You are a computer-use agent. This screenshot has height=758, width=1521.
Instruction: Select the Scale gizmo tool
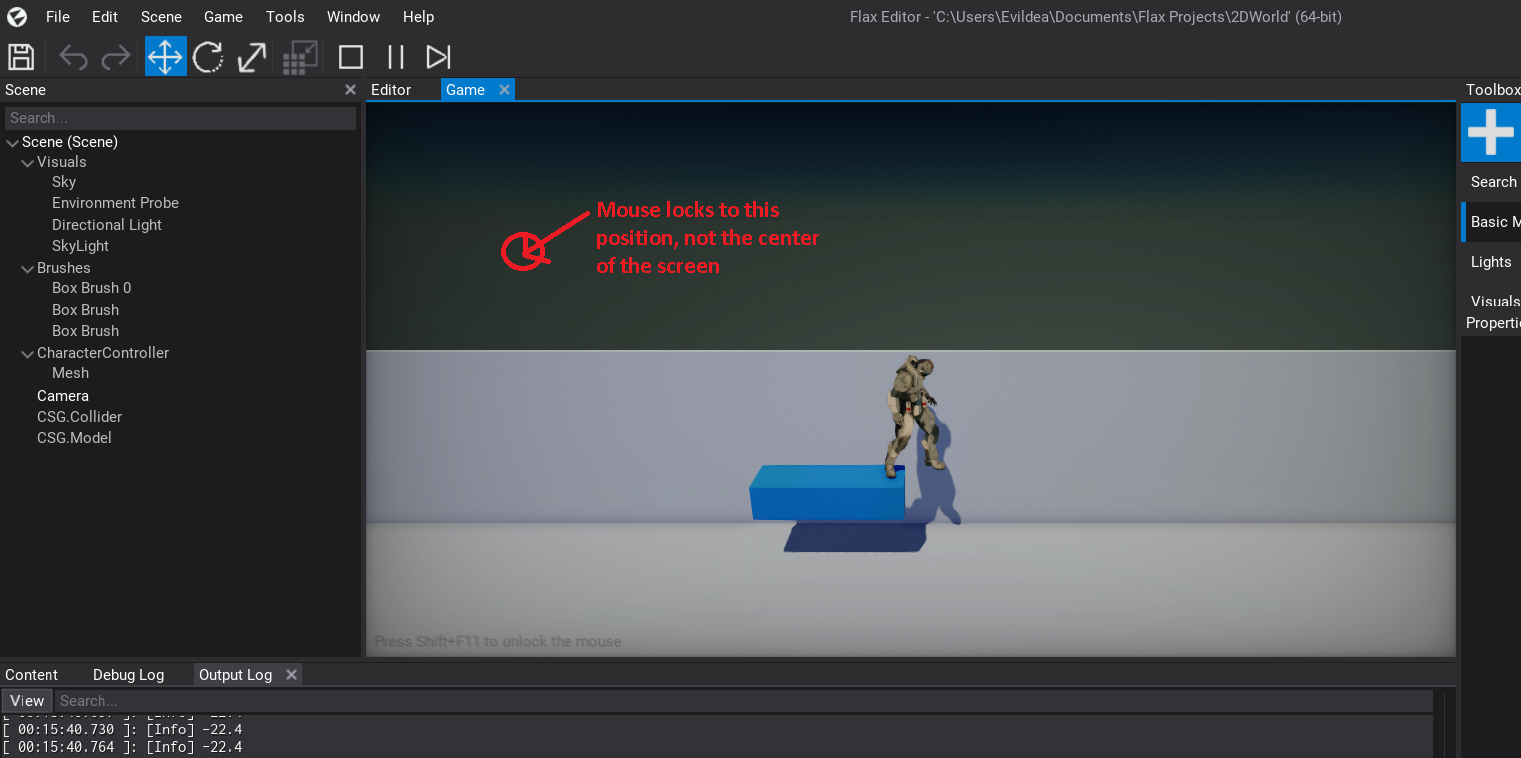[x=250, y=56]
